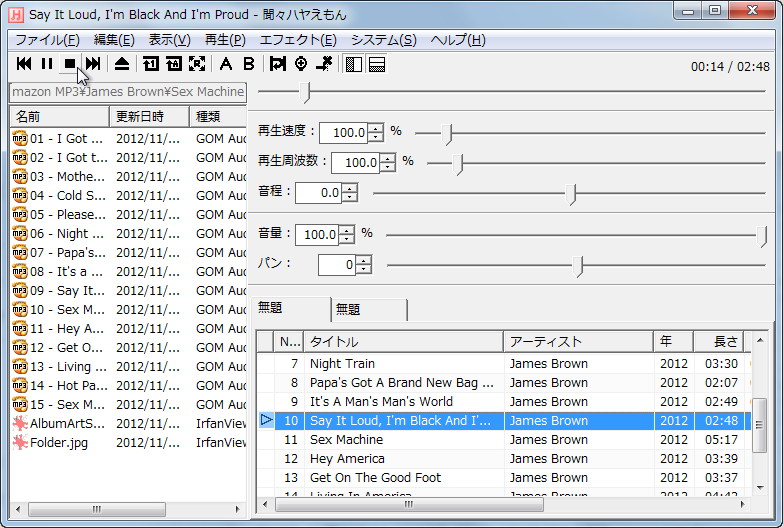Click the 音量 volume slider thumb
This screenshot has width=783, height=528.
762,236
